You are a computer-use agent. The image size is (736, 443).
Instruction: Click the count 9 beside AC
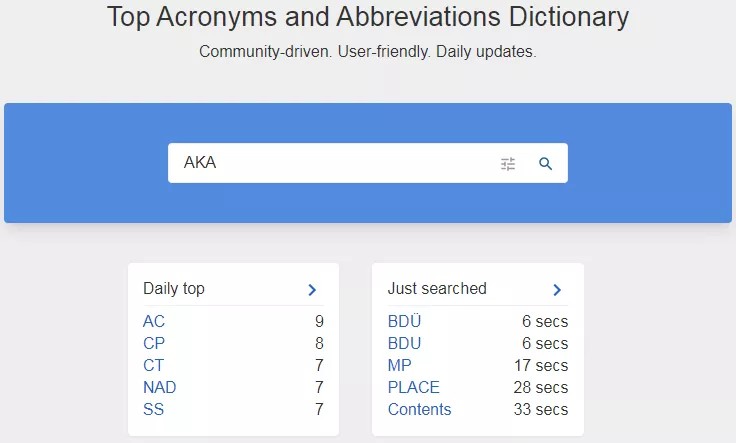319,322
